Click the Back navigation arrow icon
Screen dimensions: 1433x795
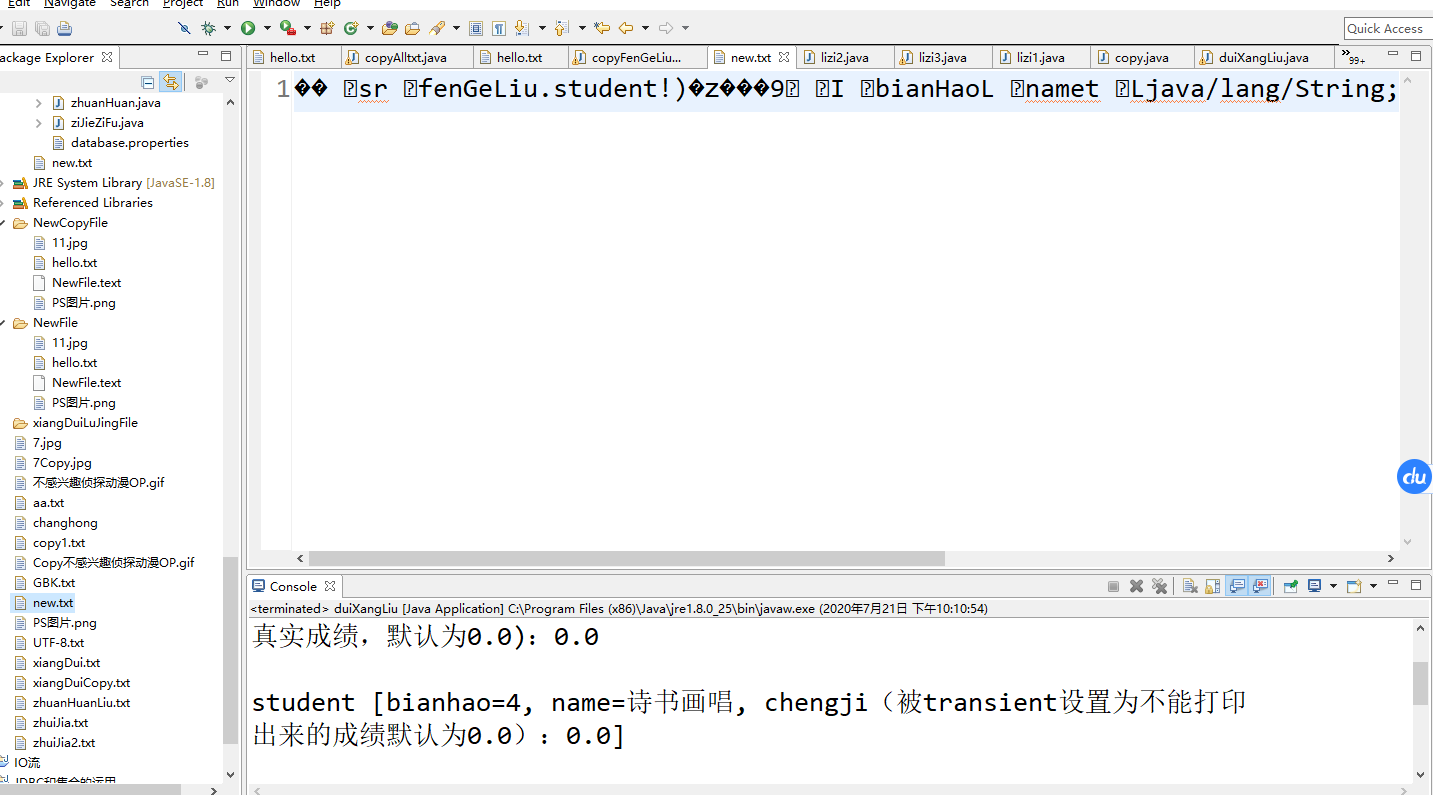coord(626,28)
